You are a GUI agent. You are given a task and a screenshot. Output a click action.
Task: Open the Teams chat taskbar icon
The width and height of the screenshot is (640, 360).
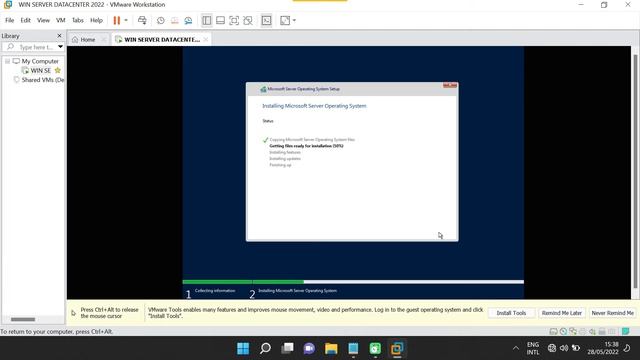(x=309, y=348)
